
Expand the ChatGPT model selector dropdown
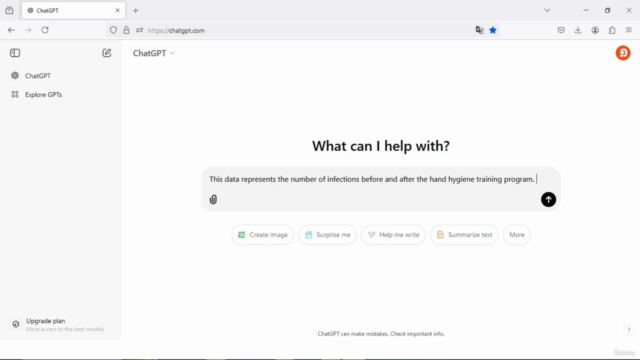point(154,53)
